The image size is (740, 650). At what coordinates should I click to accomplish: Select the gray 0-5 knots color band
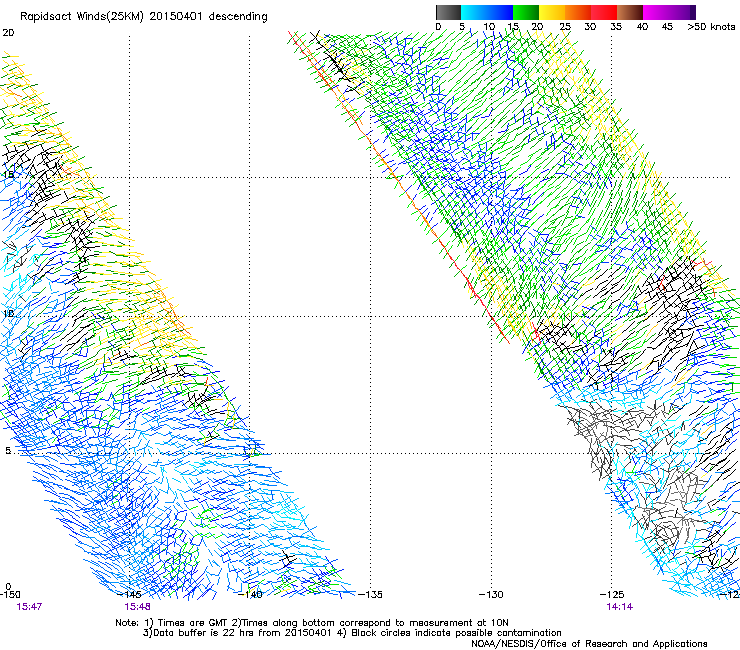(448, 12)
